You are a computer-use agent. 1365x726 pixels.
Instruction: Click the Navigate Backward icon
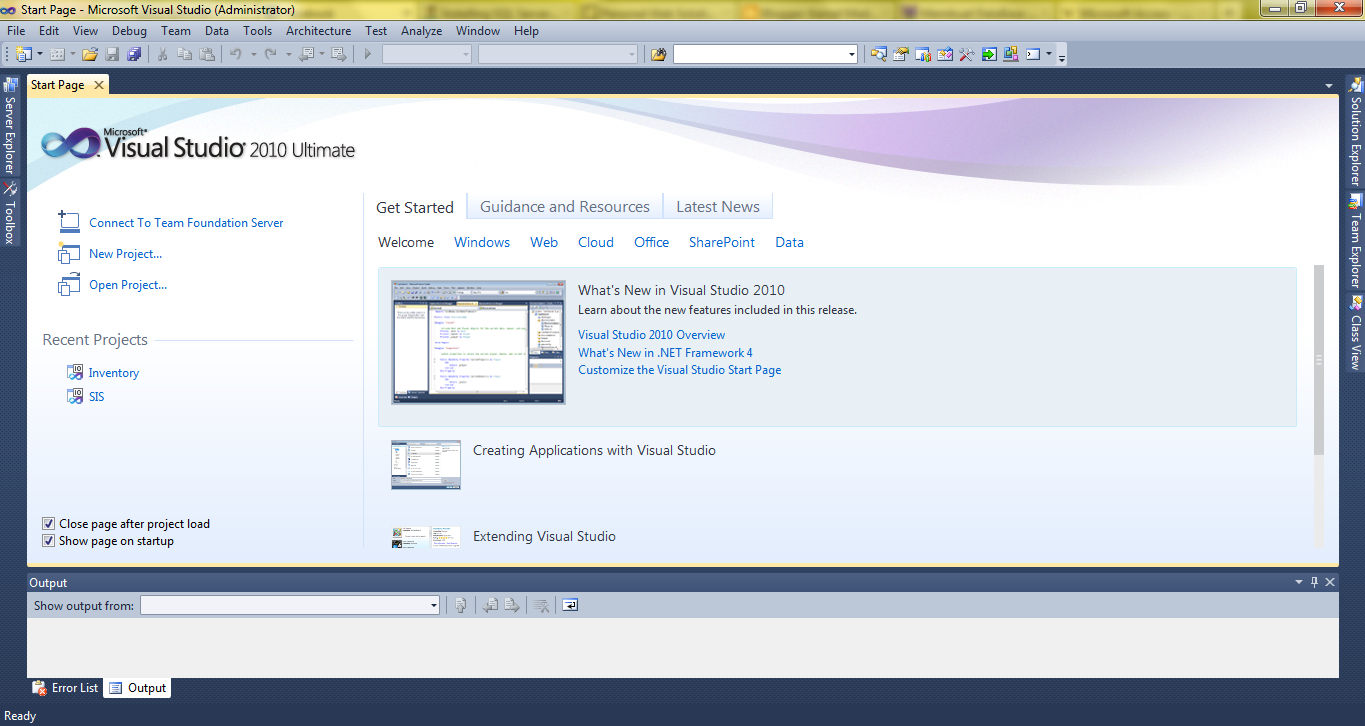(x=306, y=54)
